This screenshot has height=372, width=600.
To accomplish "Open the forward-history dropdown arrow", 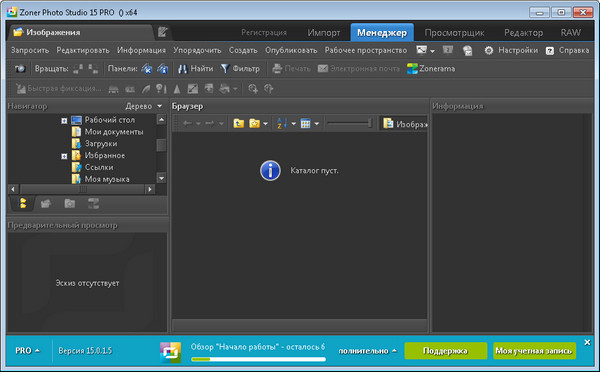I will 221,124.
